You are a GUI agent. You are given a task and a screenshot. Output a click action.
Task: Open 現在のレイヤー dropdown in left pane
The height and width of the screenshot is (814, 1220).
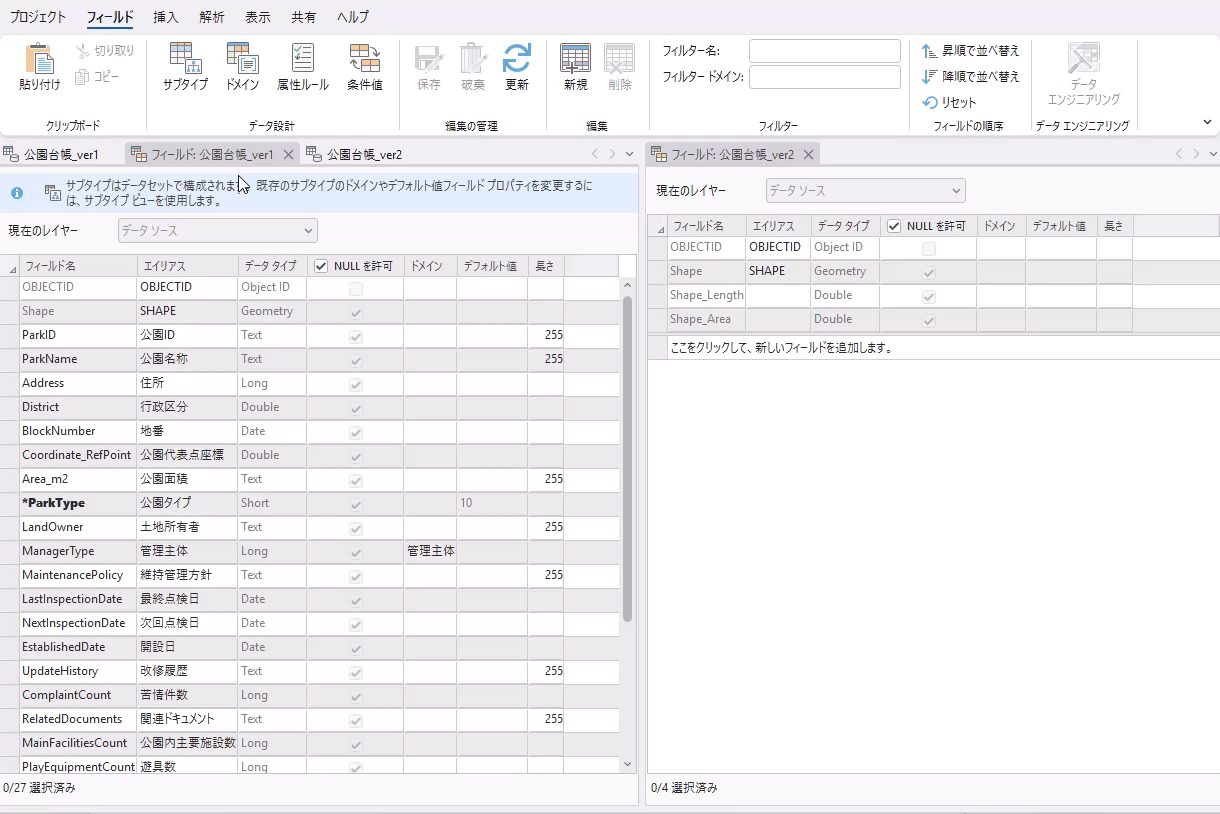pyautogui.click(x=217, y=231)
